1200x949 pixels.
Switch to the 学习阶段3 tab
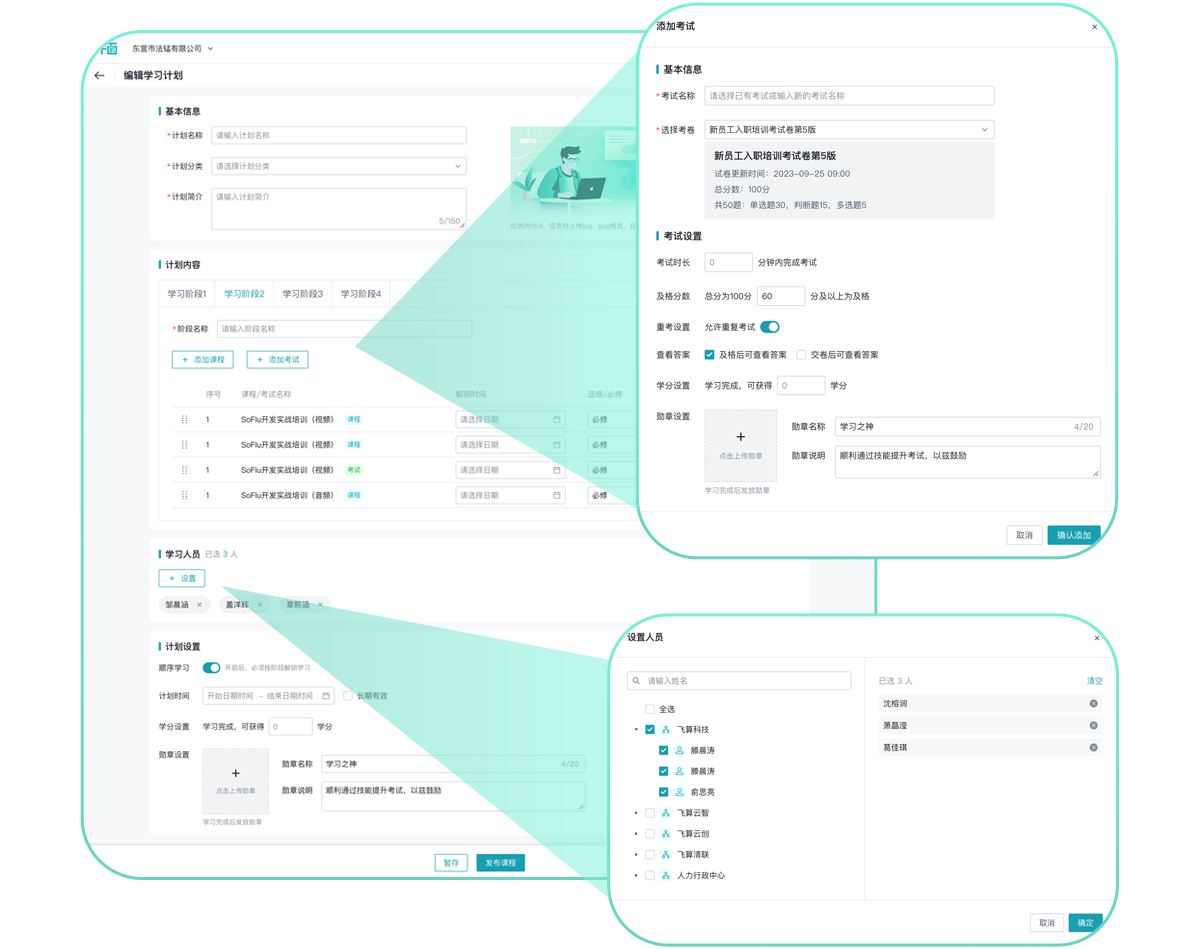point(302,294)
